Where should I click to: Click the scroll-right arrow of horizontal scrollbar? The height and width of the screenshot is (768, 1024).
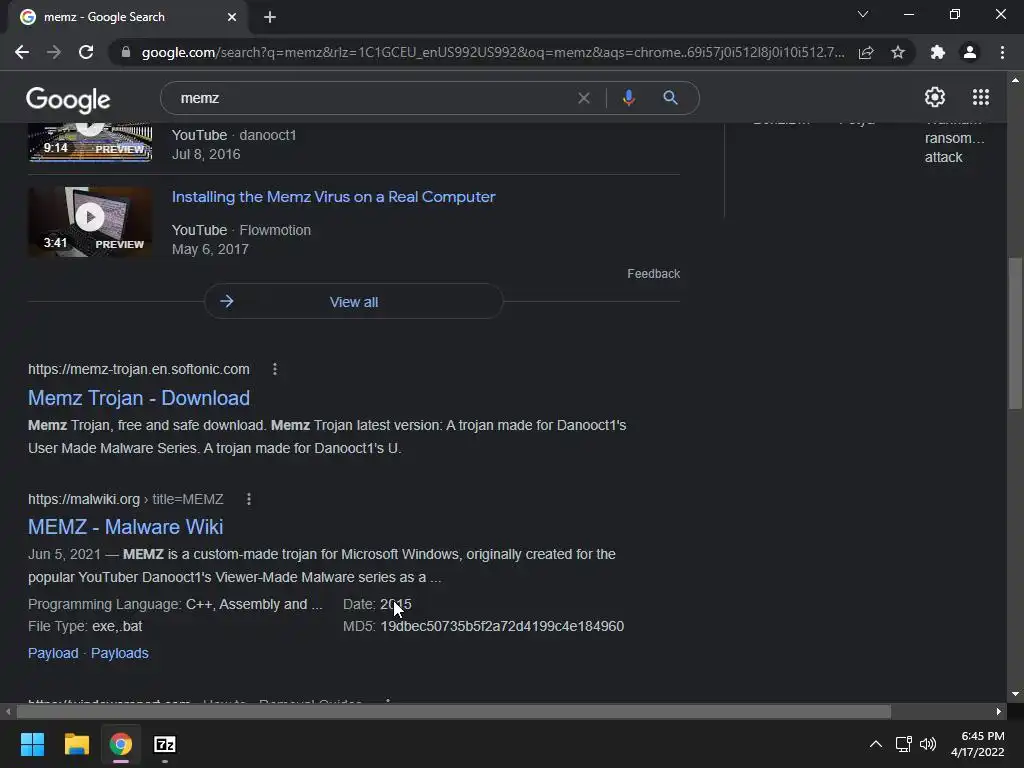coord(999,711)
